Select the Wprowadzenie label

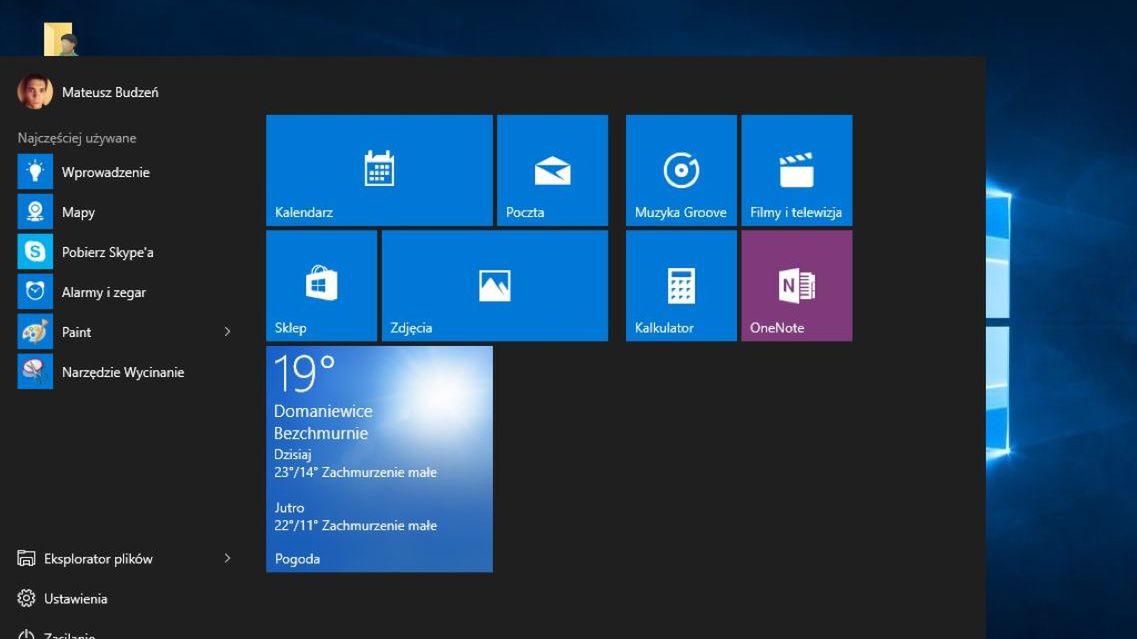click(x=106, y=172)
